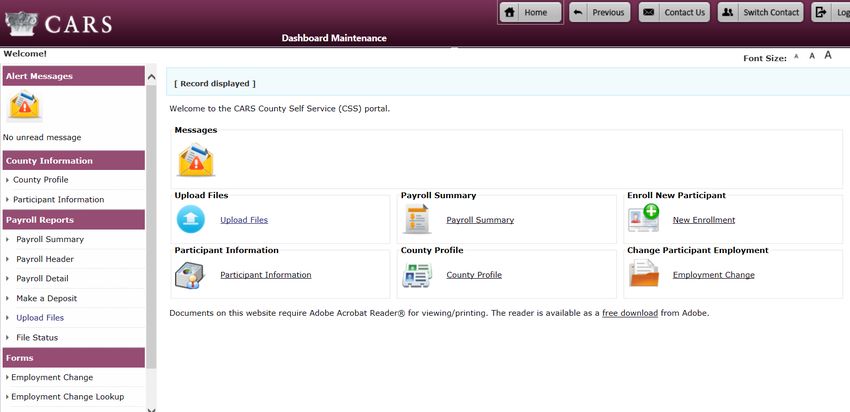This screenshot has height=412, width=850.
Task: Select the medium font size A
Action: tap(812, 56)
